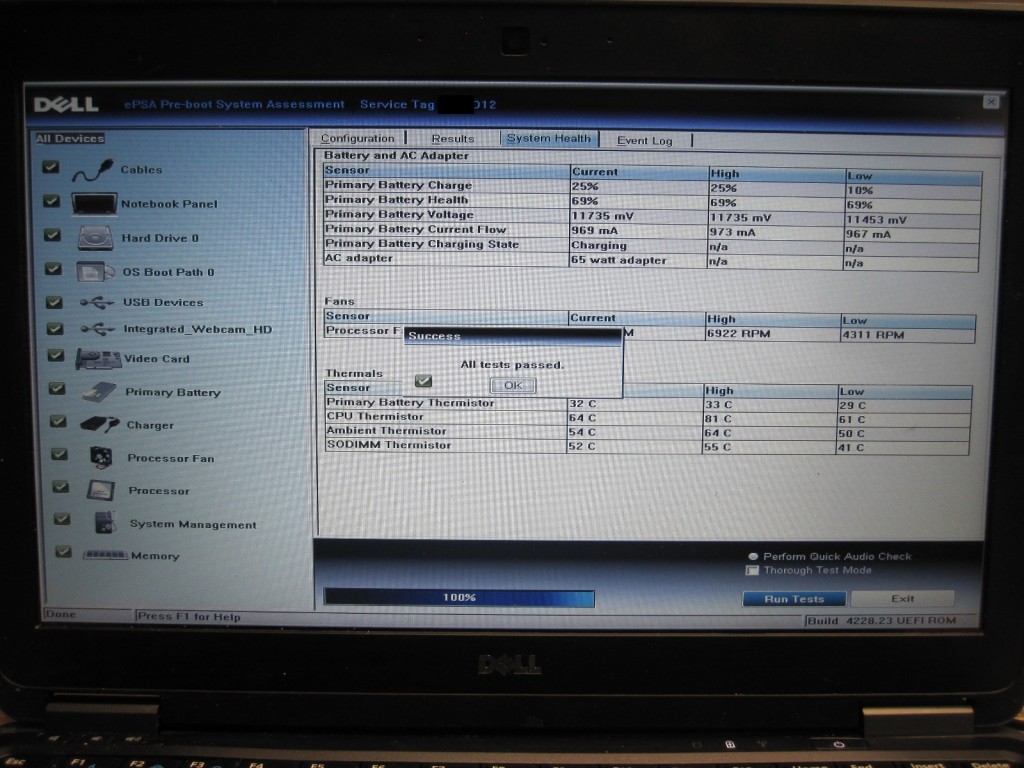Click the 11735 mV current voltage value
Image resolution: width=1024 pixels, height=768 pixels.
[602, 216]
